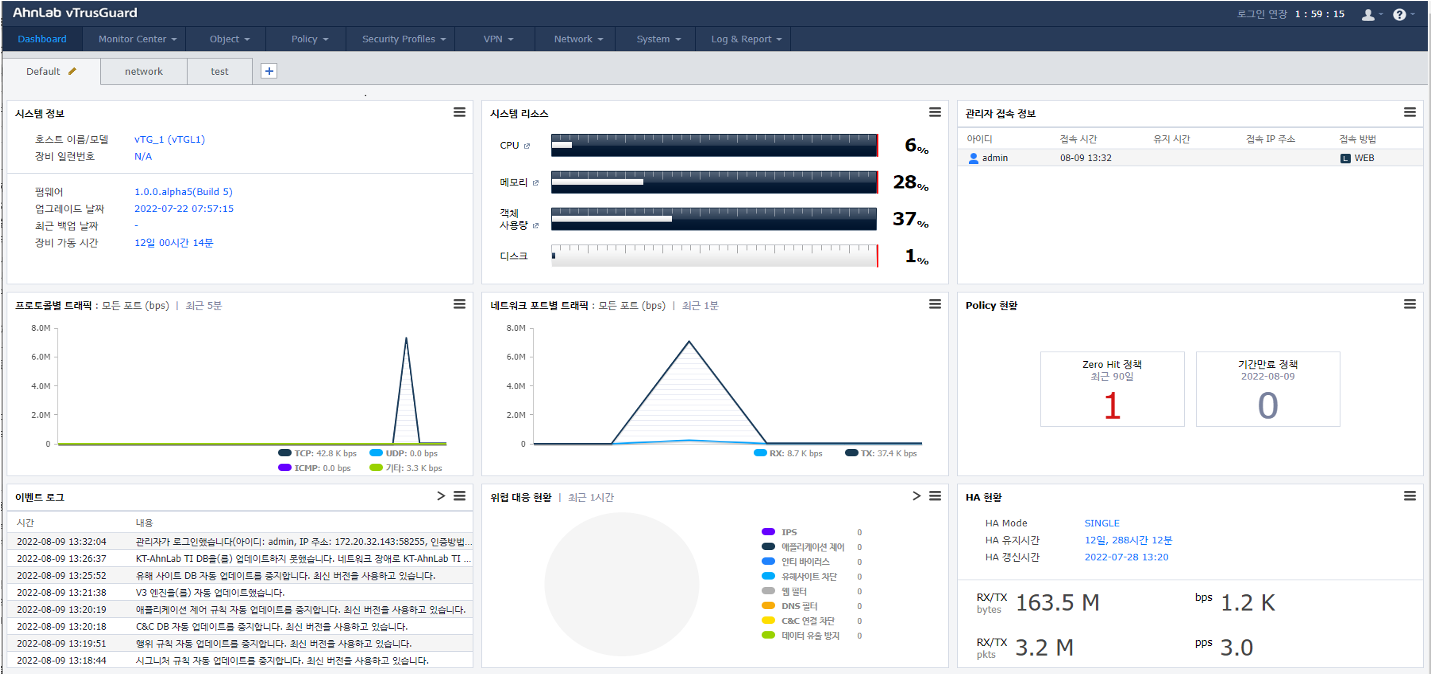Screen dimensions: 1432x674
Task: Click the disk usage bar
Action: (x=714, y=256)
